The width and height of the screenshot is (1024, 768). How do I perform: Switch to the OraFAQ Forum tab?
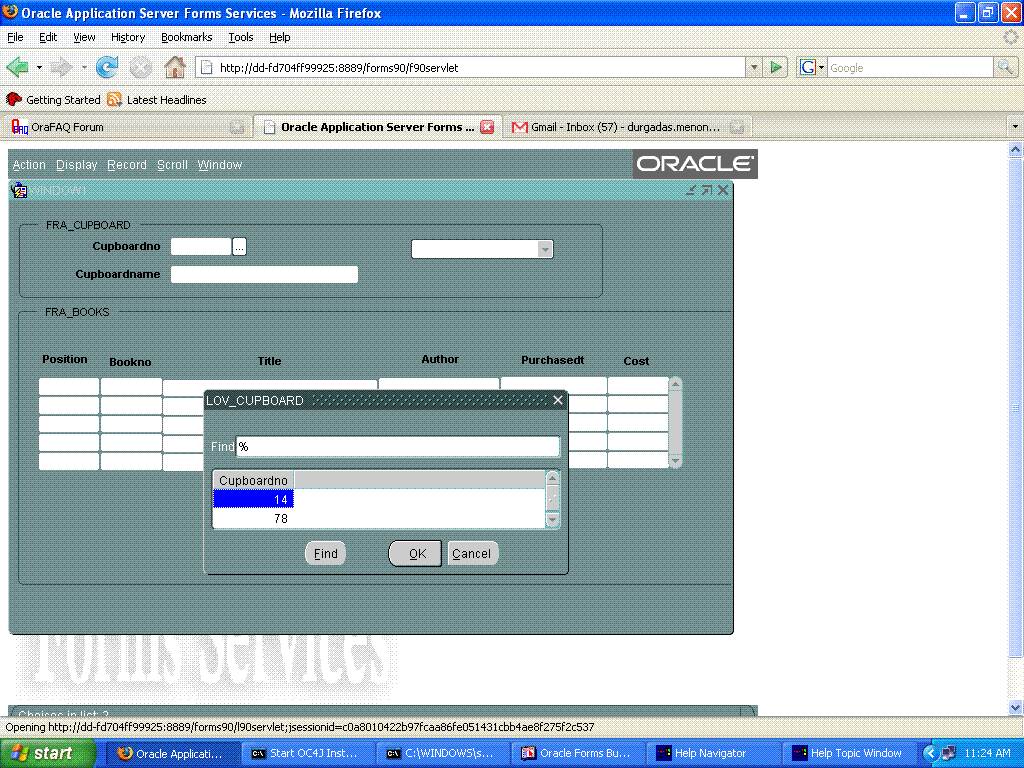128,127
